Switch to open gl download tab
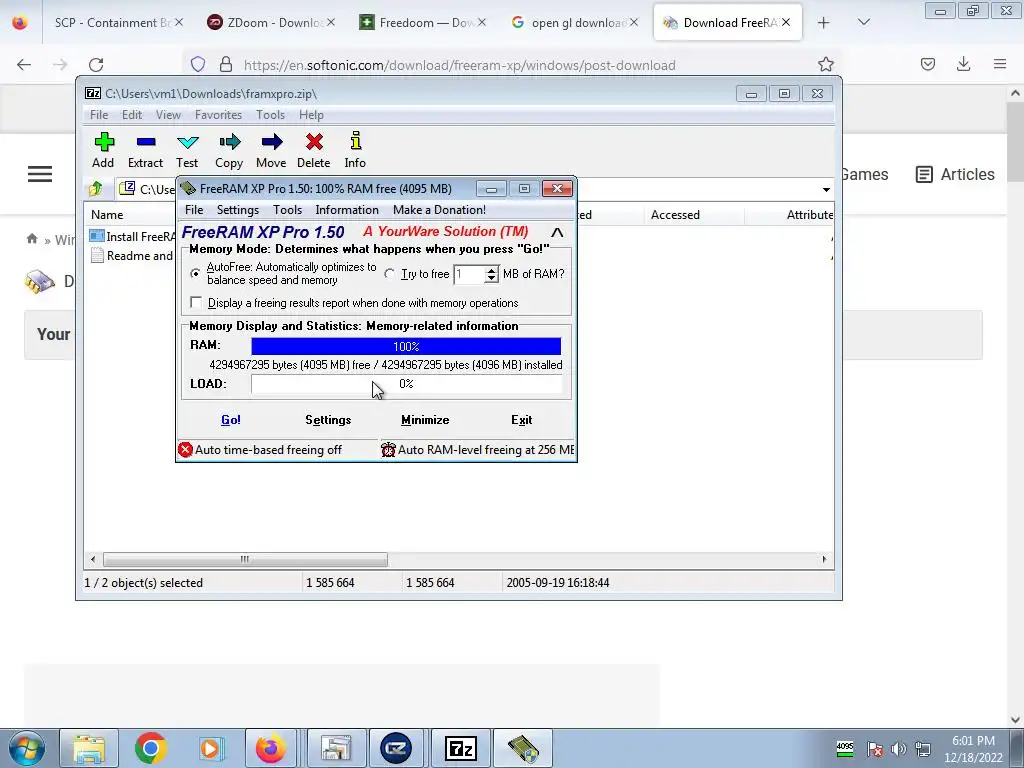The image size is (1024, 768). (x=575, y=23)
